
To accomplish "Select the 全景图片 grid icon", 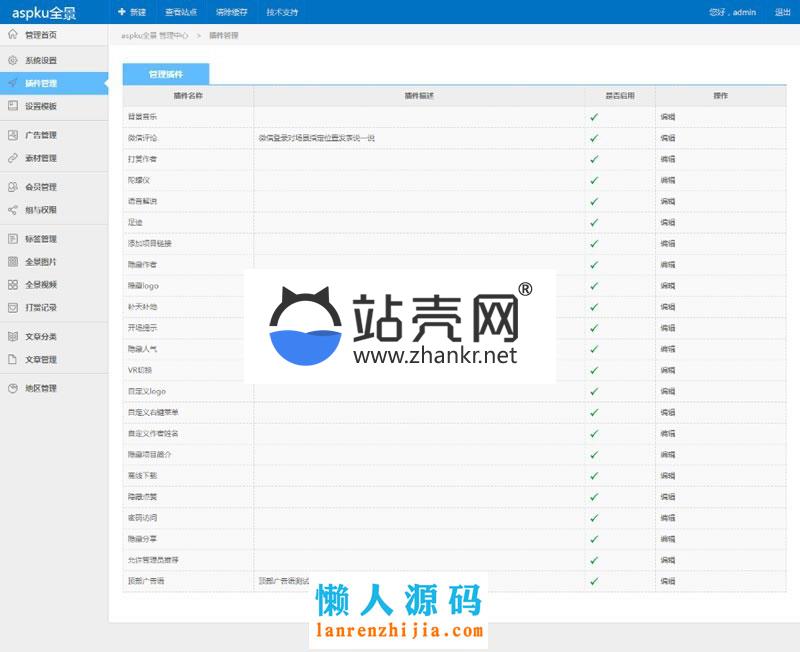I will (13, 262).
